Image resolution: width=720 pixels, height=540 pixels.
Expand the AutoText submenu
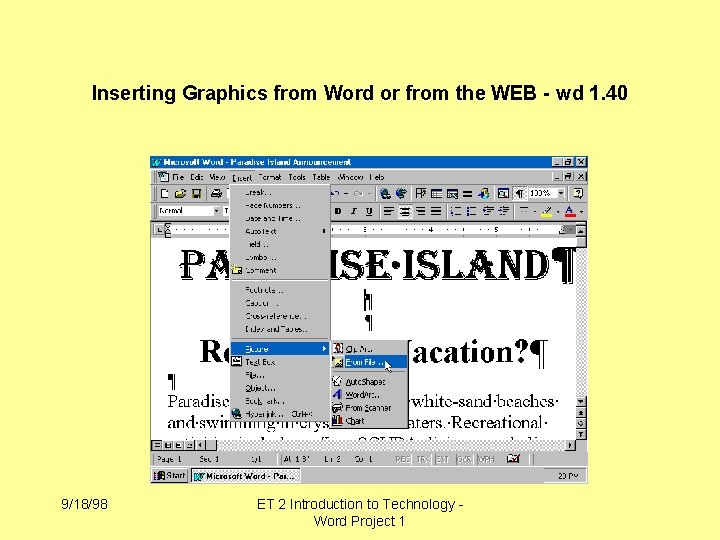(280, 231)
